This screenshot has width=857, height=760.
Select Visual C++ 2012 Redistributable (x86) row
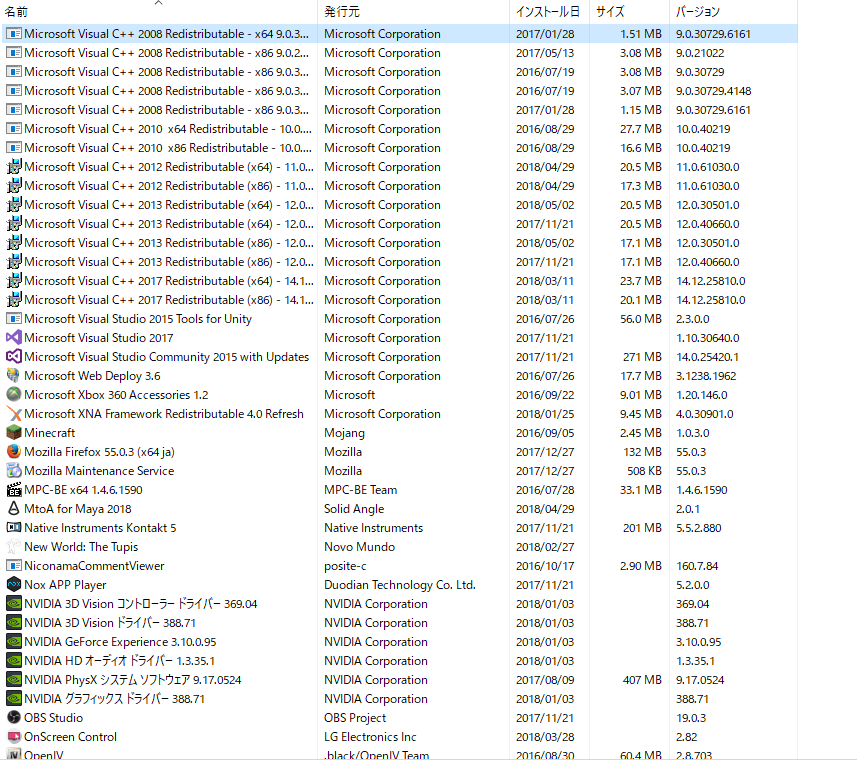tap(400, 186)
